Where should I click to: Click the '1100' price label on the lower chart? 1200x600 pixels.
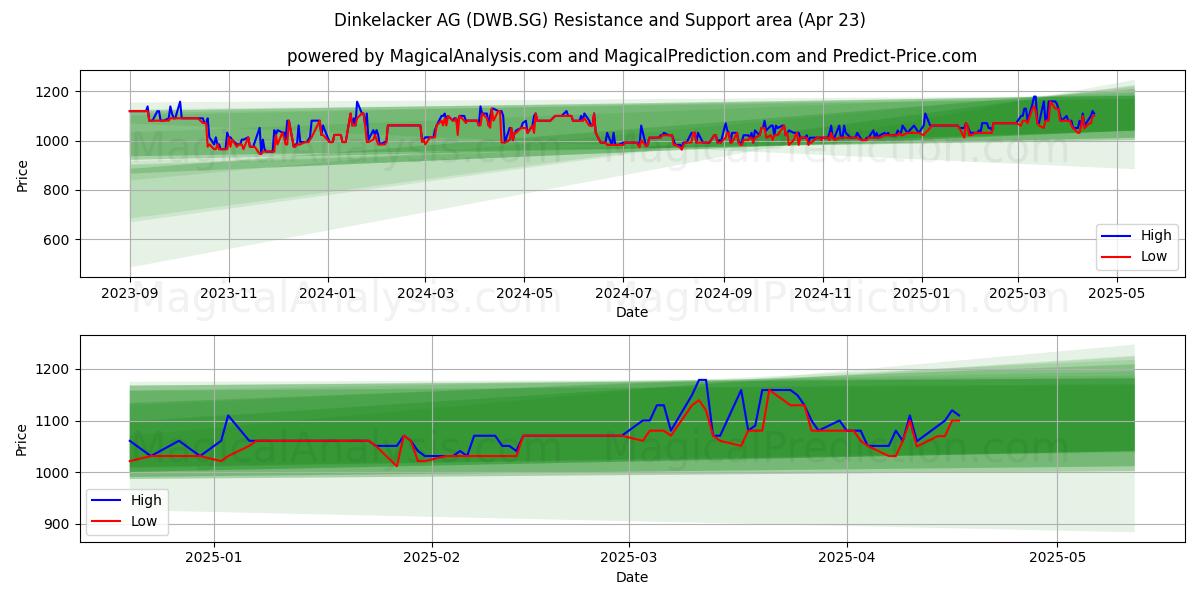(x=55, y=421)
